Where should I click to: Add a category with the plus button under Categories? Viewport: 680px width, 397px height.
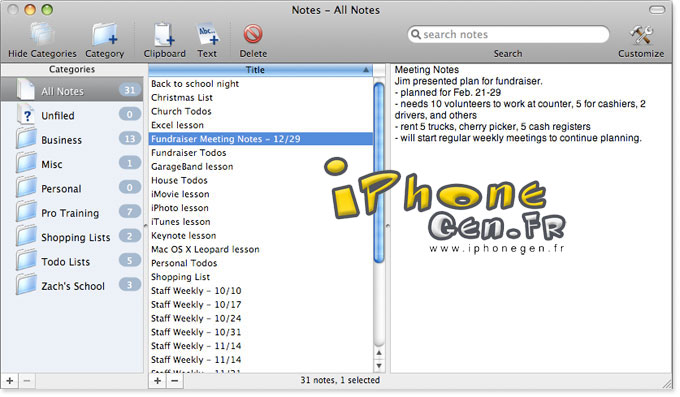coord(10,381)
